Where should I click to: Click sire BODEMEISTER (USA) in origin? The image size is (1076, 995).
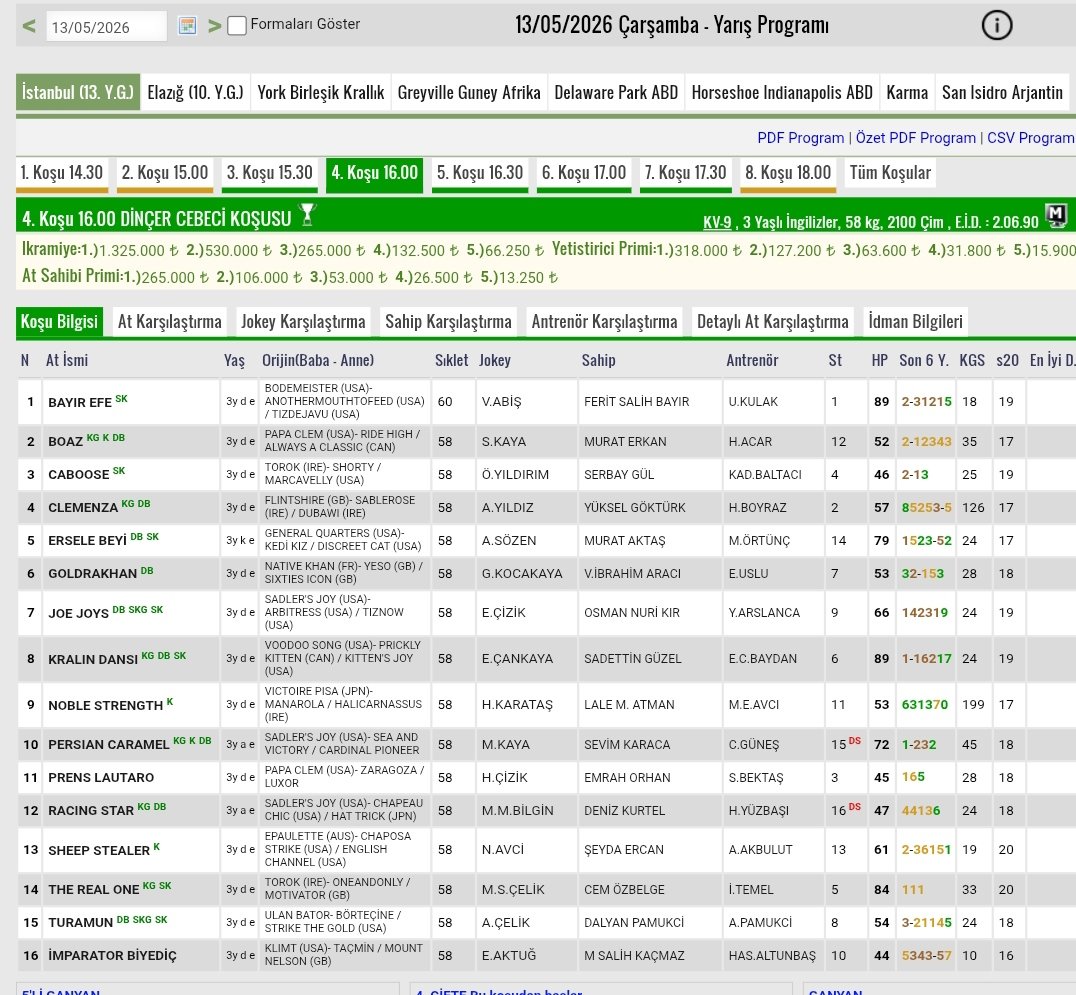pos(318,388)
